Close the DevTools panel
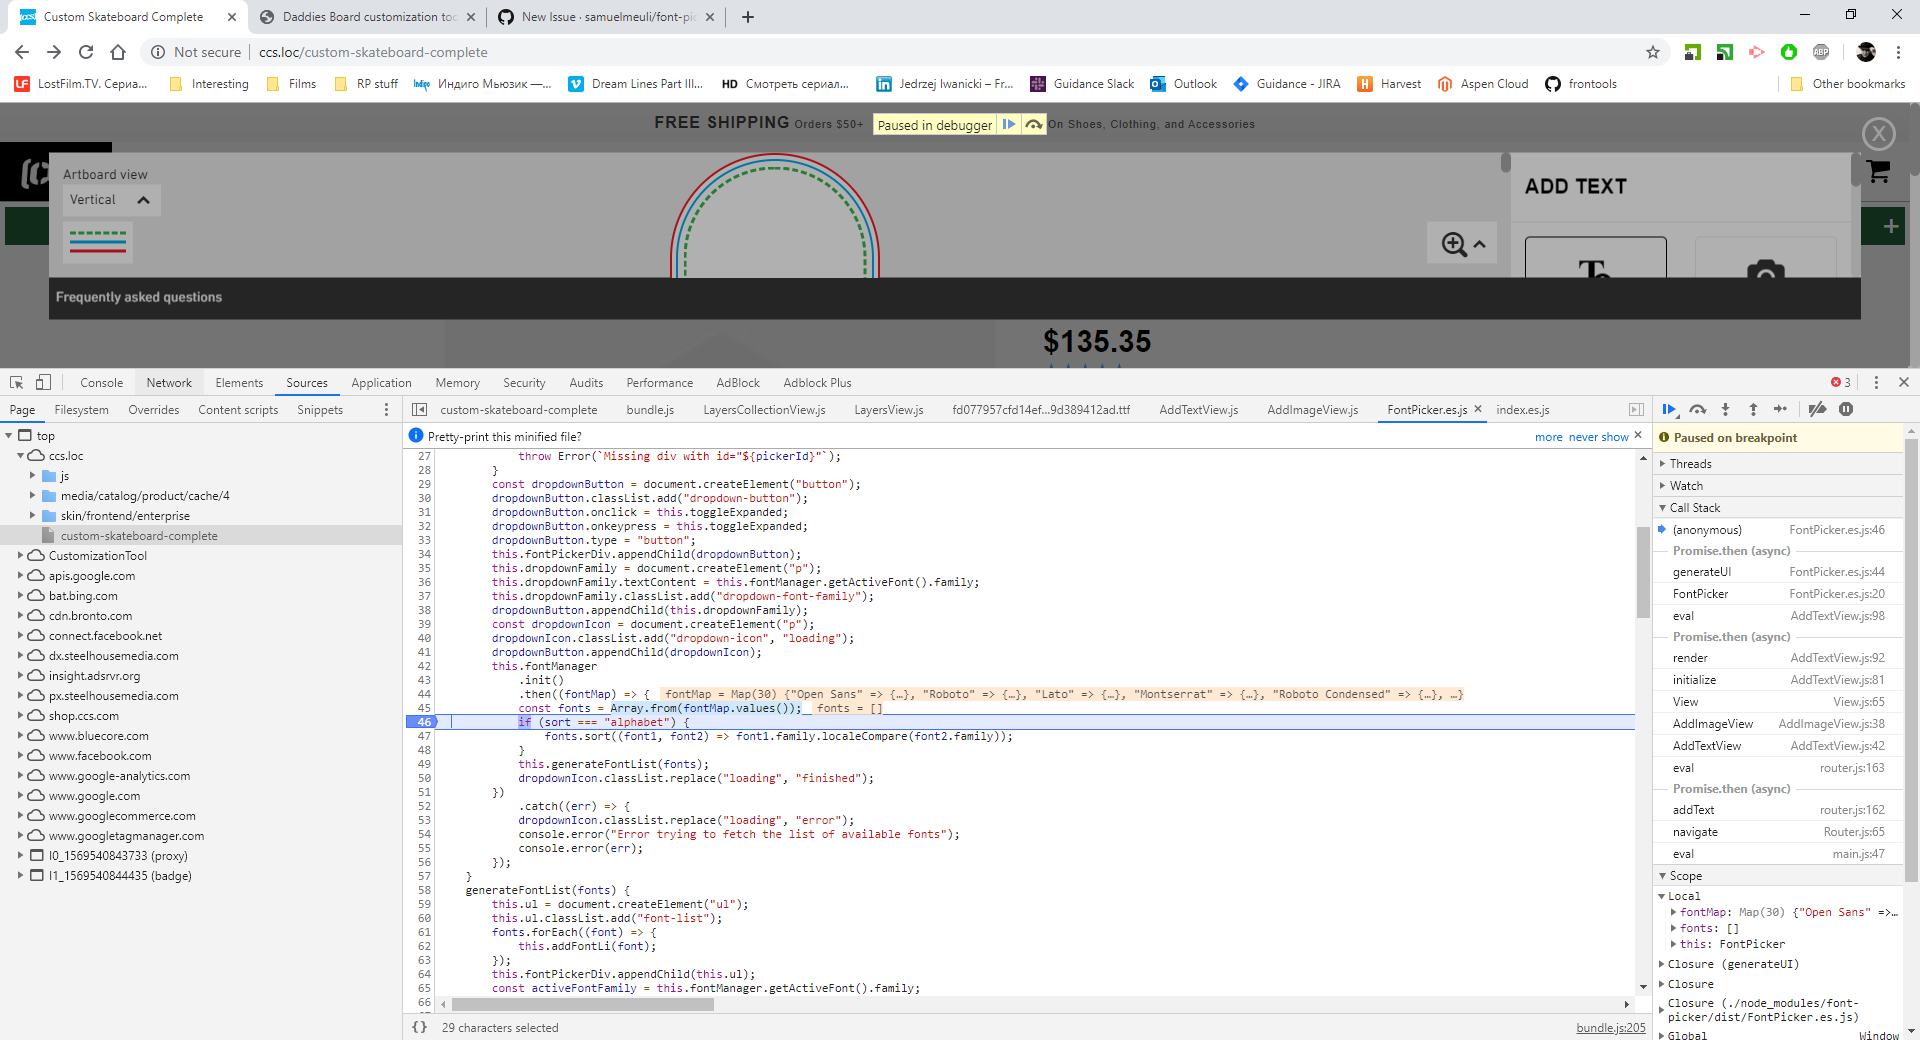The width and height of the screenshot is (1920, 1040). 1904,382
